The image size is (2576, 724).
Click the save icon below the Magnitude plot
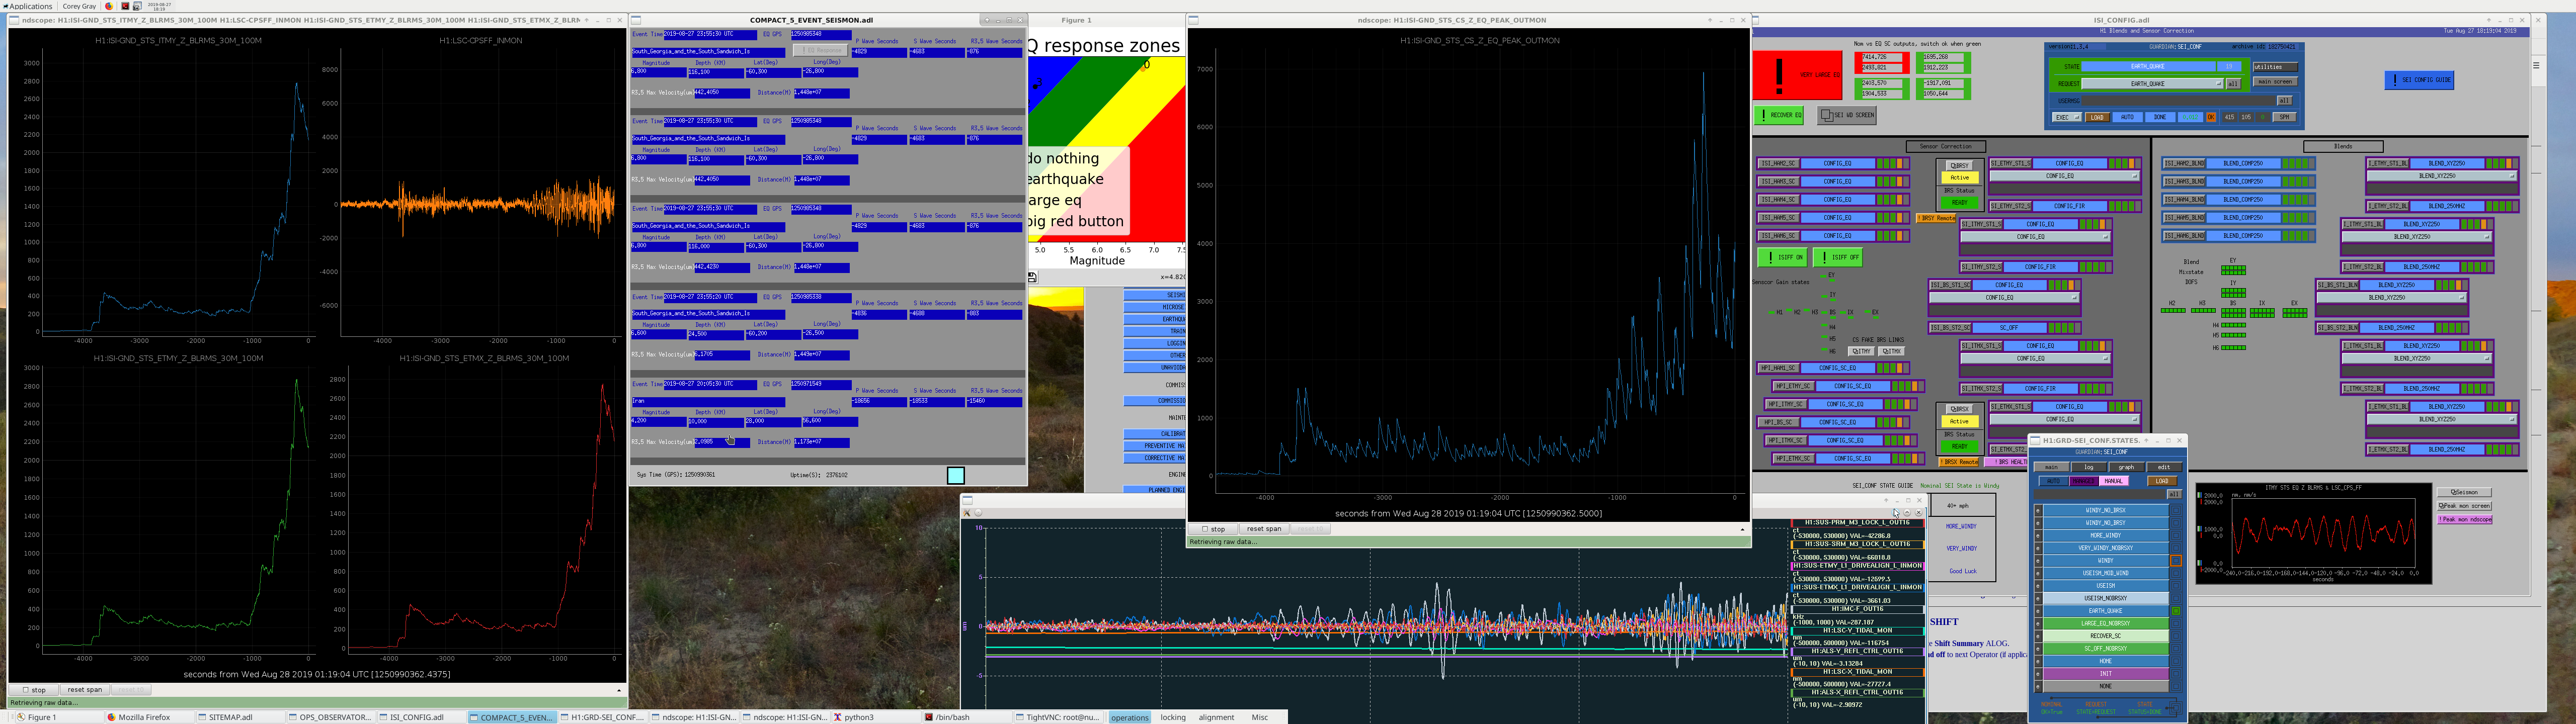[x=1033, y=277]
